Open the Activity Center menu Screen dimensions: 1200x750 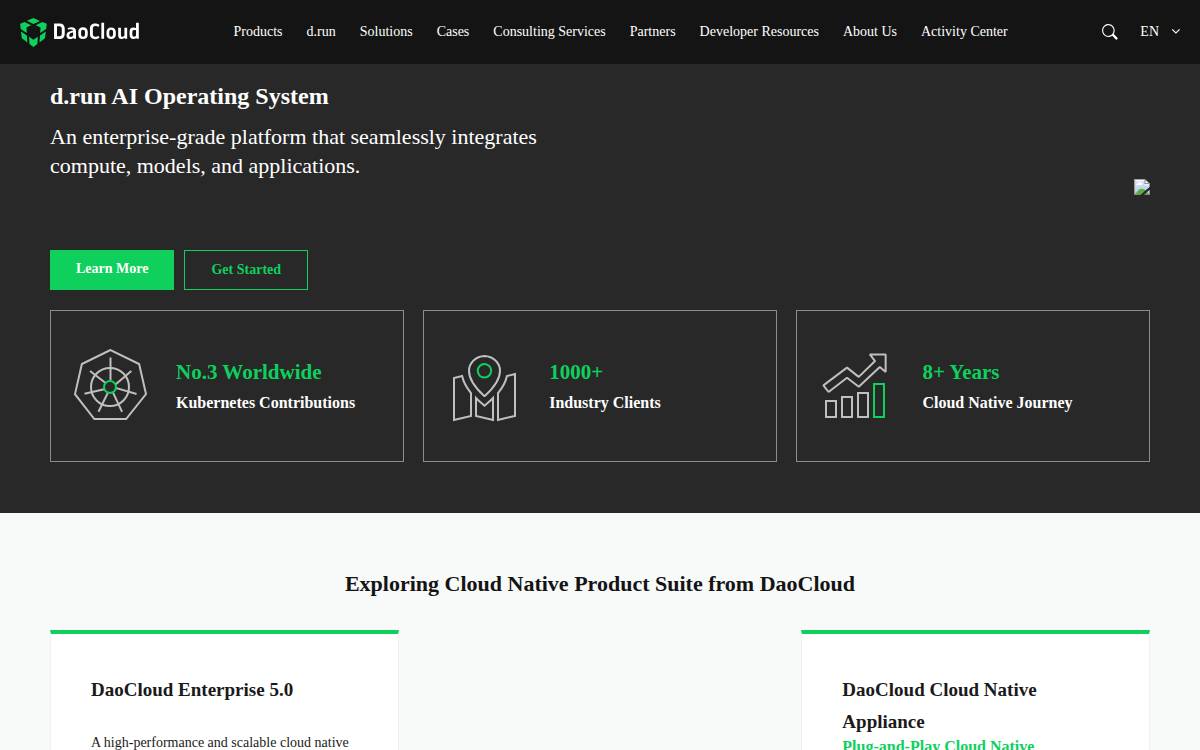click(x=964, y=32)
